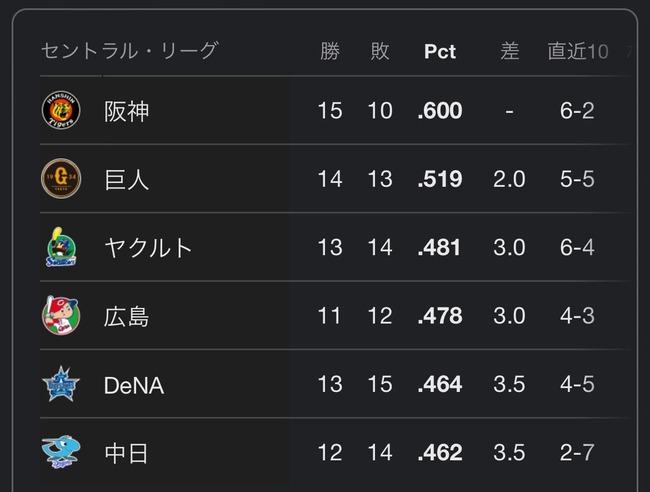650x492 pixels.
Task: Click Chunichi's 2-7 recent record
Action: 577,454
